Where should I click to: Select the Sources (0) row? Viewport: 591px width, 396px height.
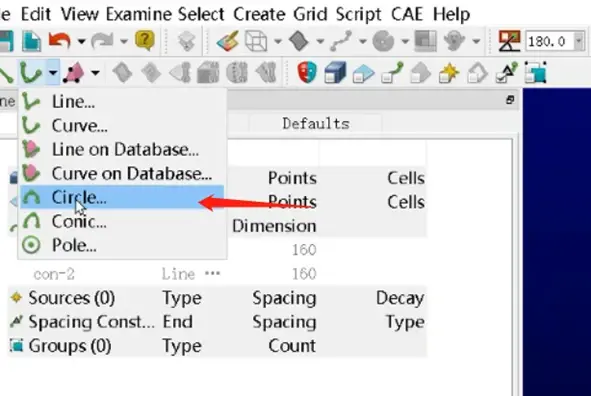pyautogui.click(x=217, y=298)
